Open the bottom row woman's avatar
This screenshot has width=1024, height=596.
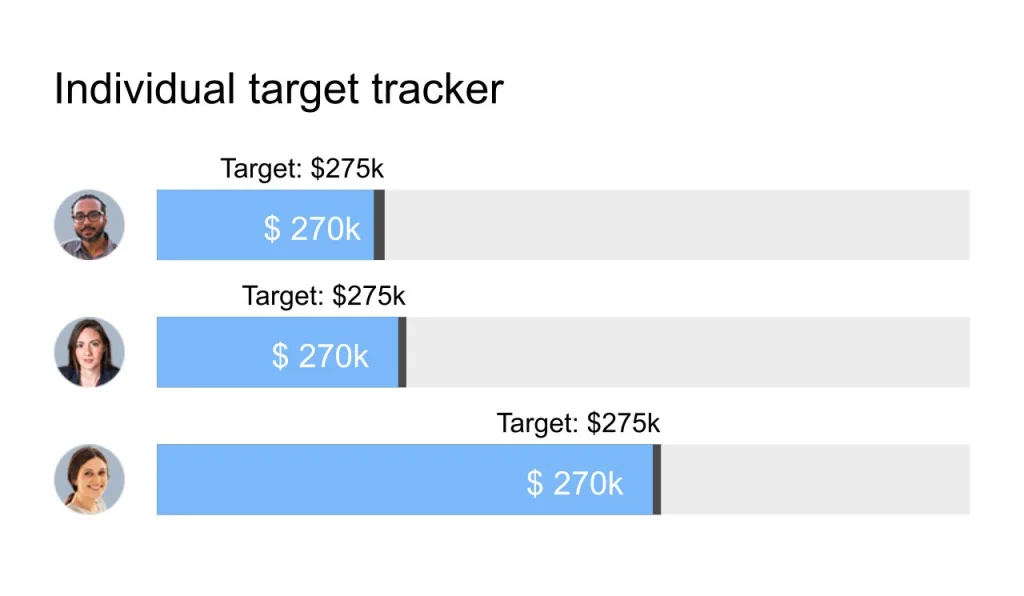pos(89,480)
